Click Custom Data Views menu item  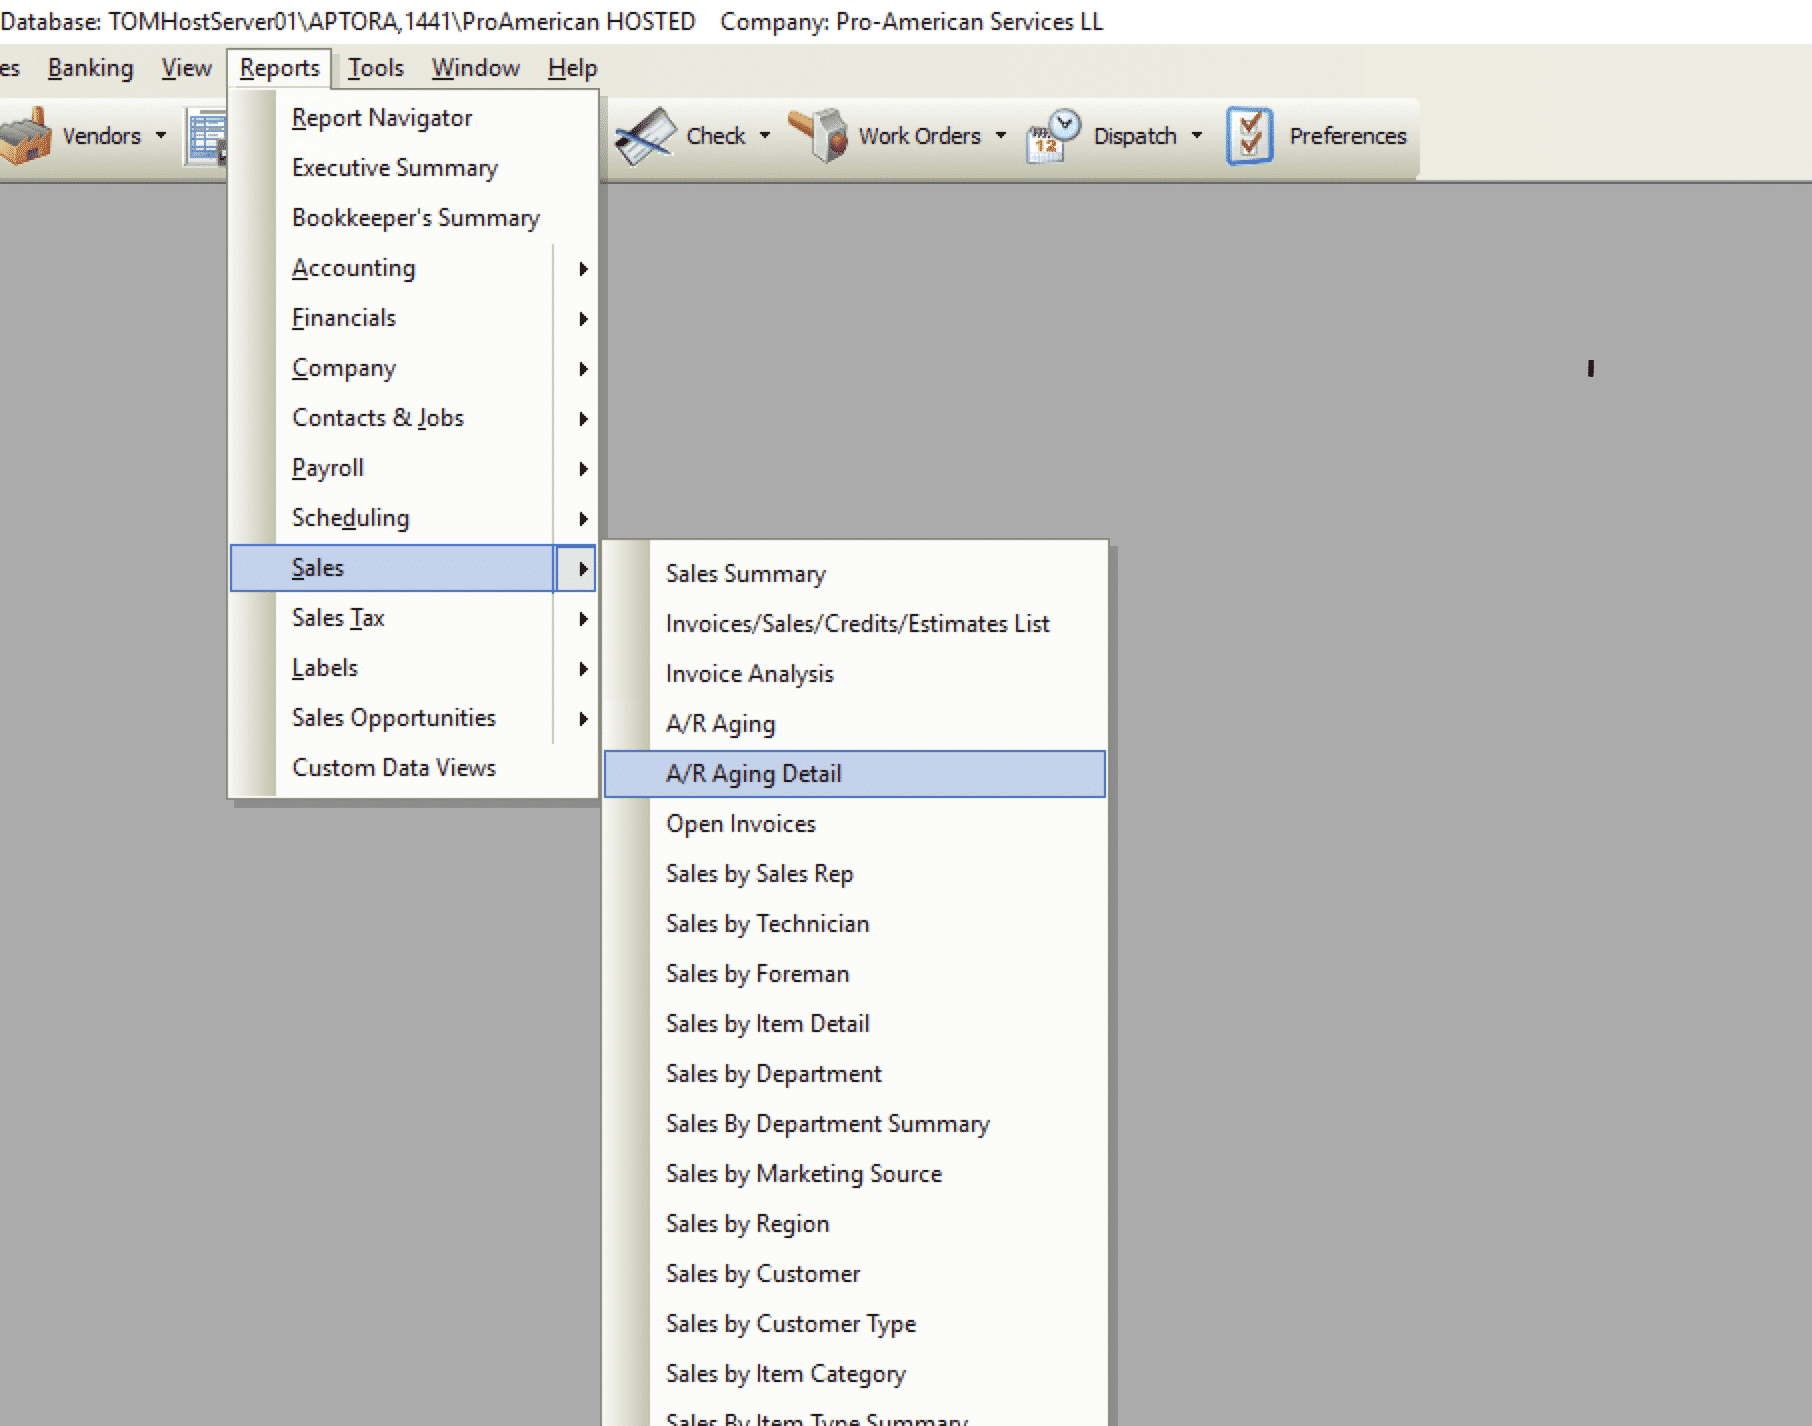pyautogui.click(x=394, y=768)
